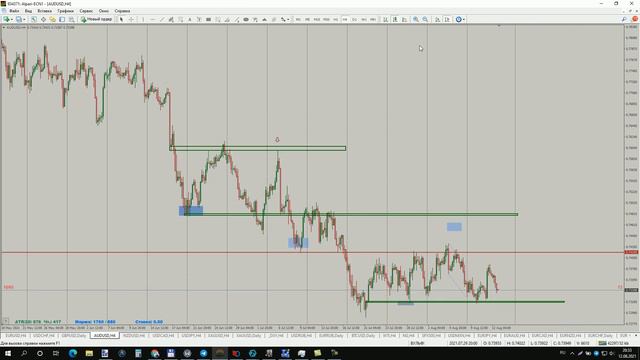Select the Cursor arrow tool

tap(121, 19)
